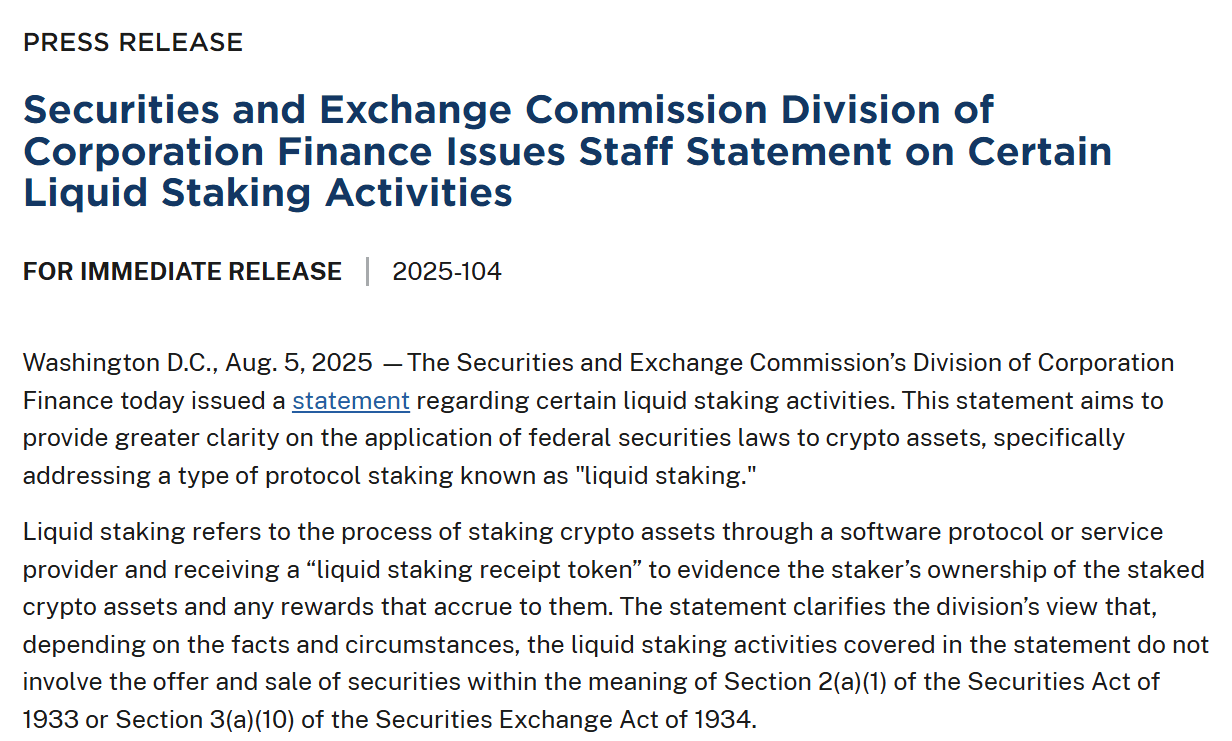Click the "PRESS RELEASE" label
The height and width of the screenshot is (741, 1232).
[x=133, y=42]
